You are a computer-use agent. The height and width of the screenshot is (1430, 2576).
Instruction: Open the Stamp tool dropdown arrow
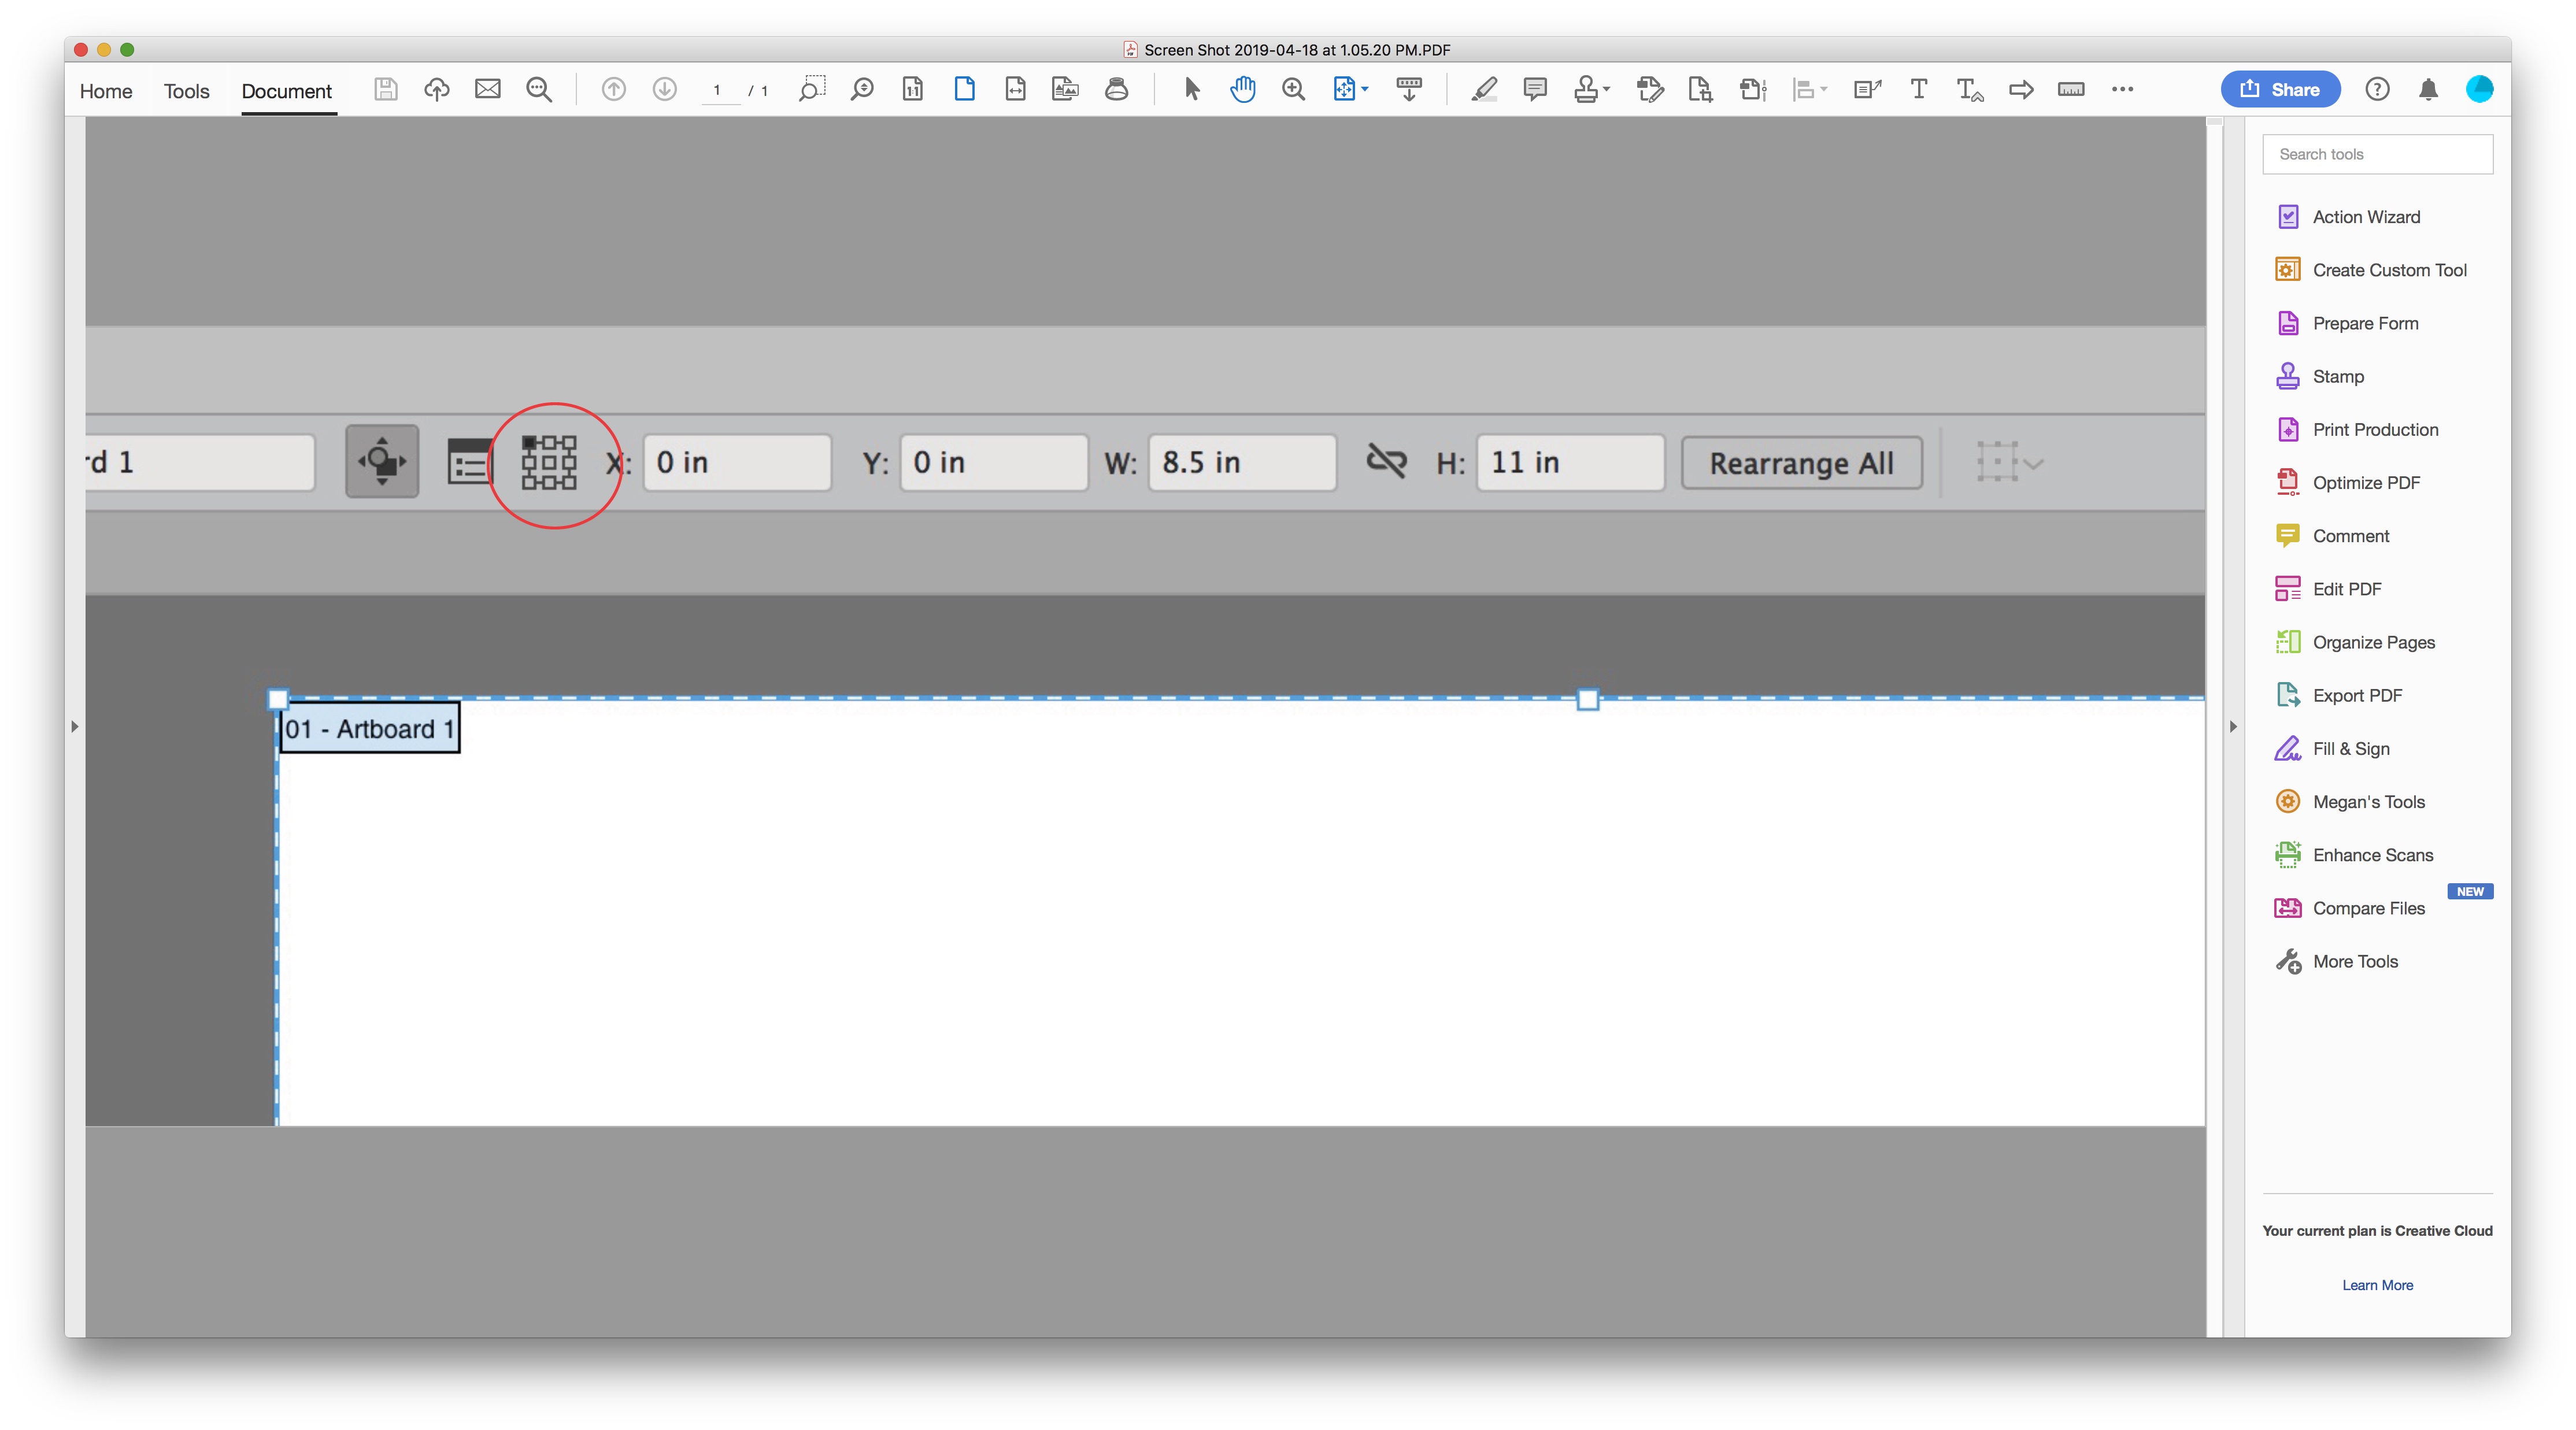(1607, 90)
